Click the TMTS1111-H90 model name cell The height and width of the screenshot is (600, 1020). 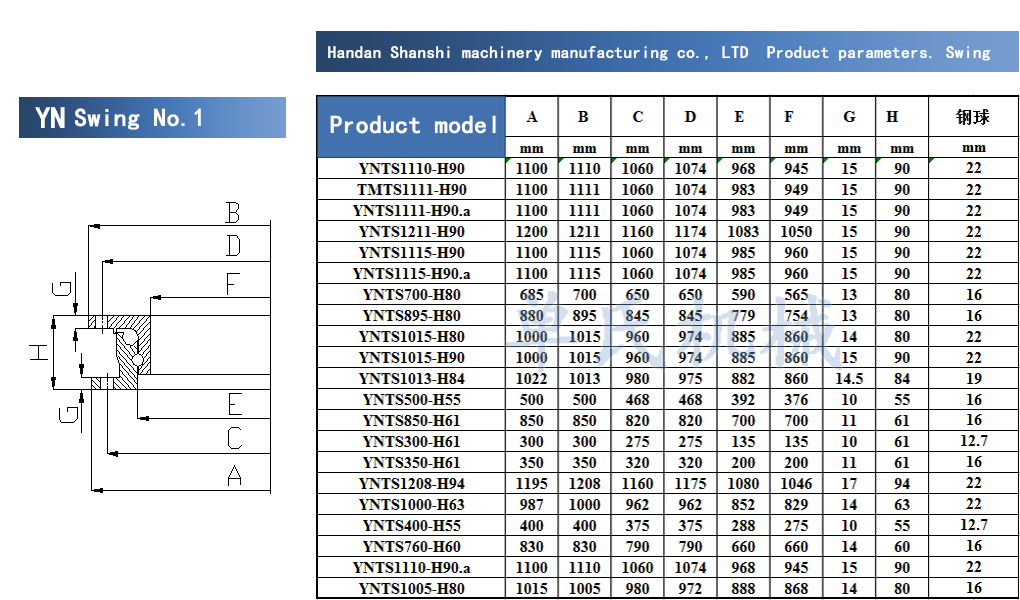[x=412, y=189]
